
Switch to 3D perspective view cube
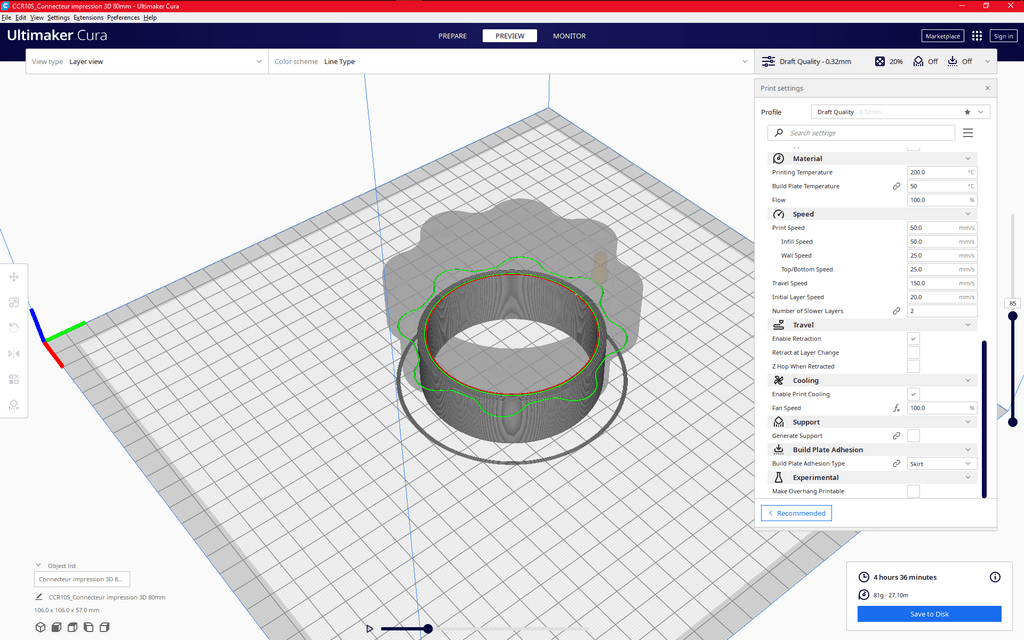click(40, 627)
